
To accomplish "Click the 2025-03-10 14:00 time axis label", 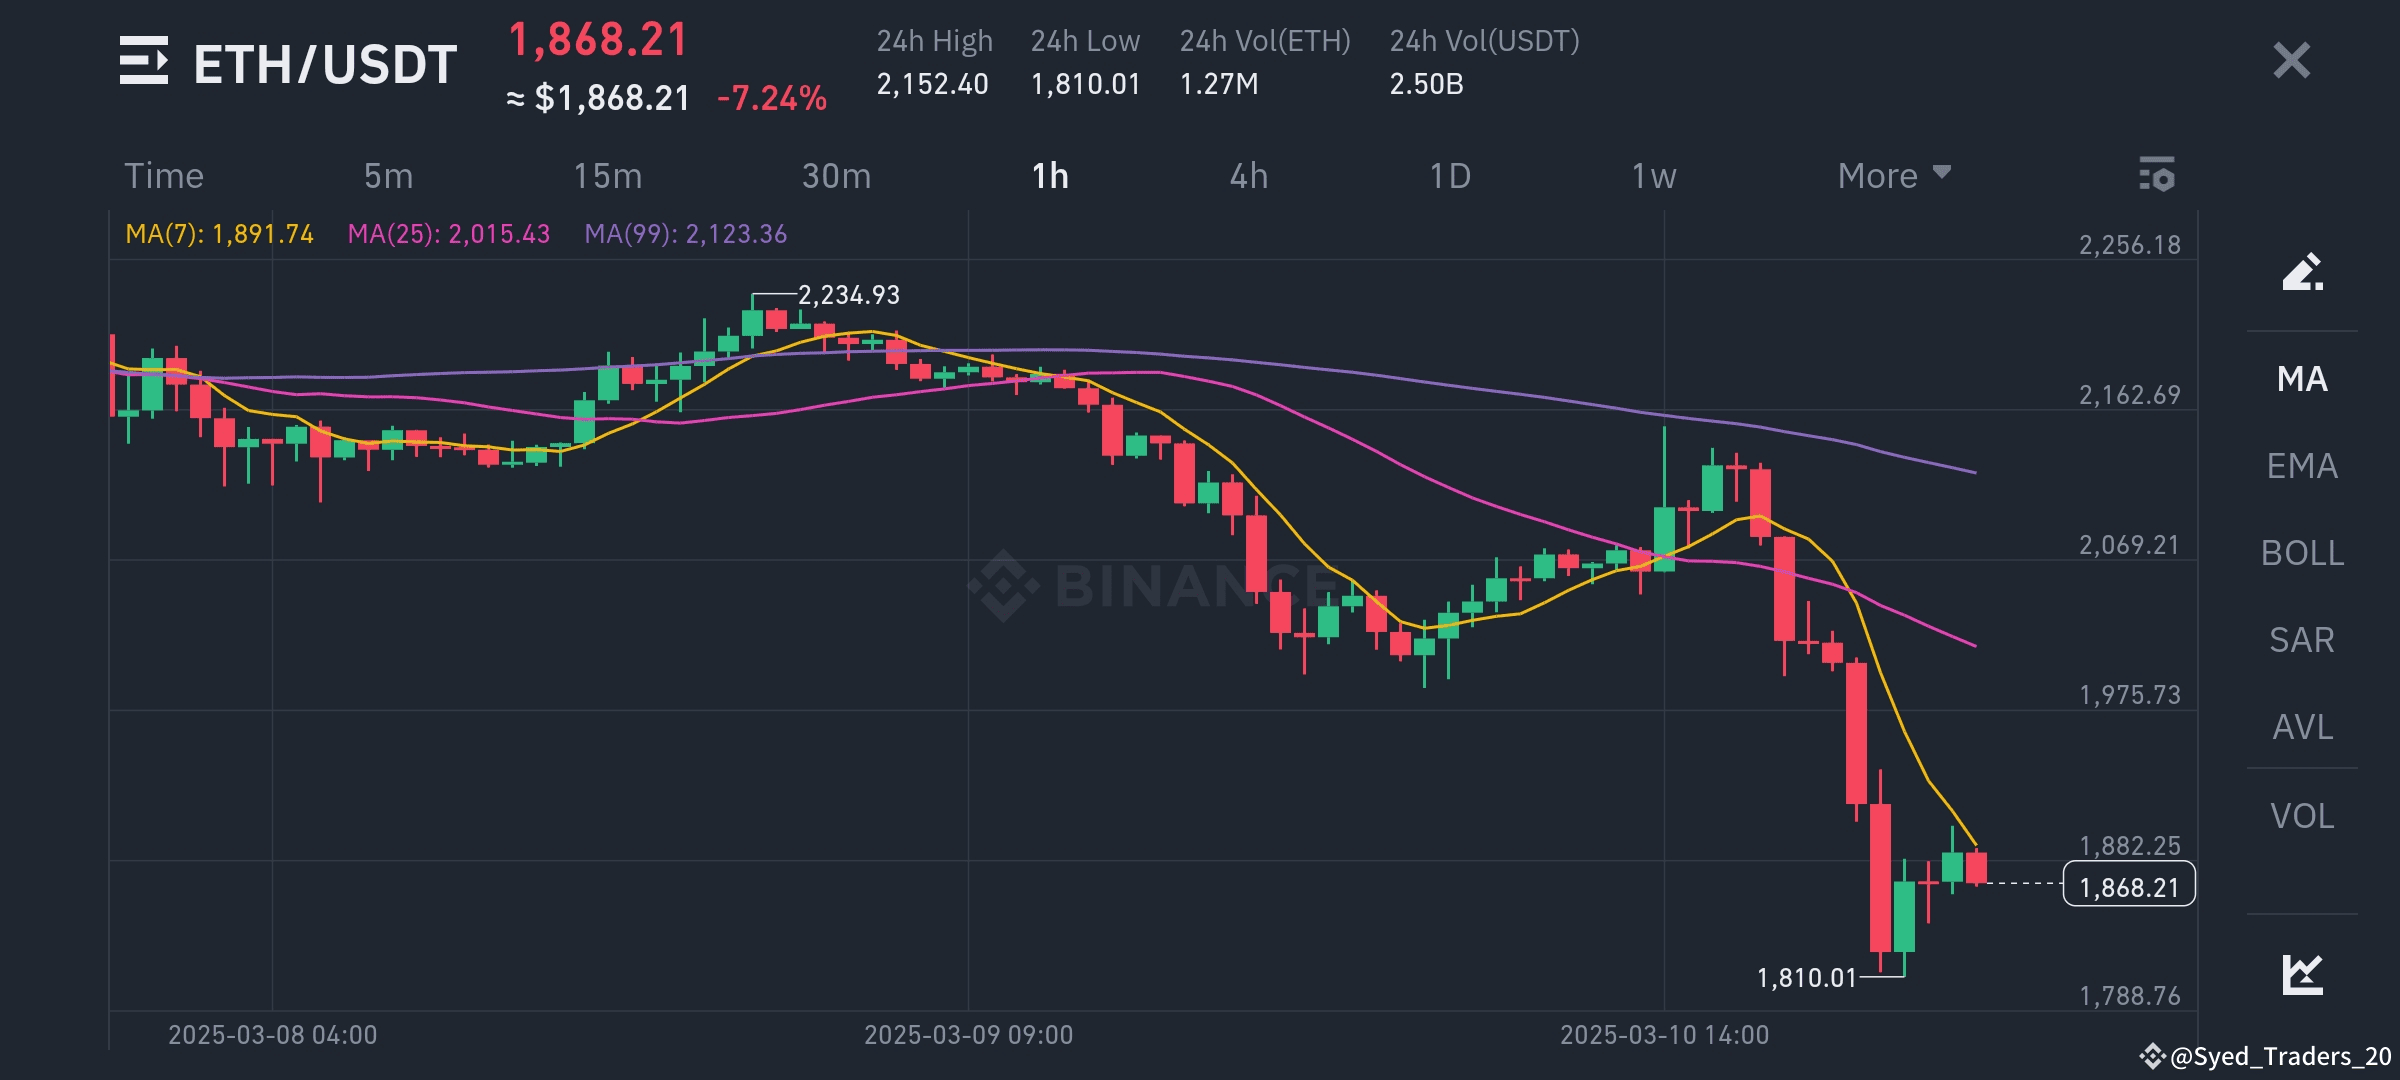I will click(x=1664, y=1034).
